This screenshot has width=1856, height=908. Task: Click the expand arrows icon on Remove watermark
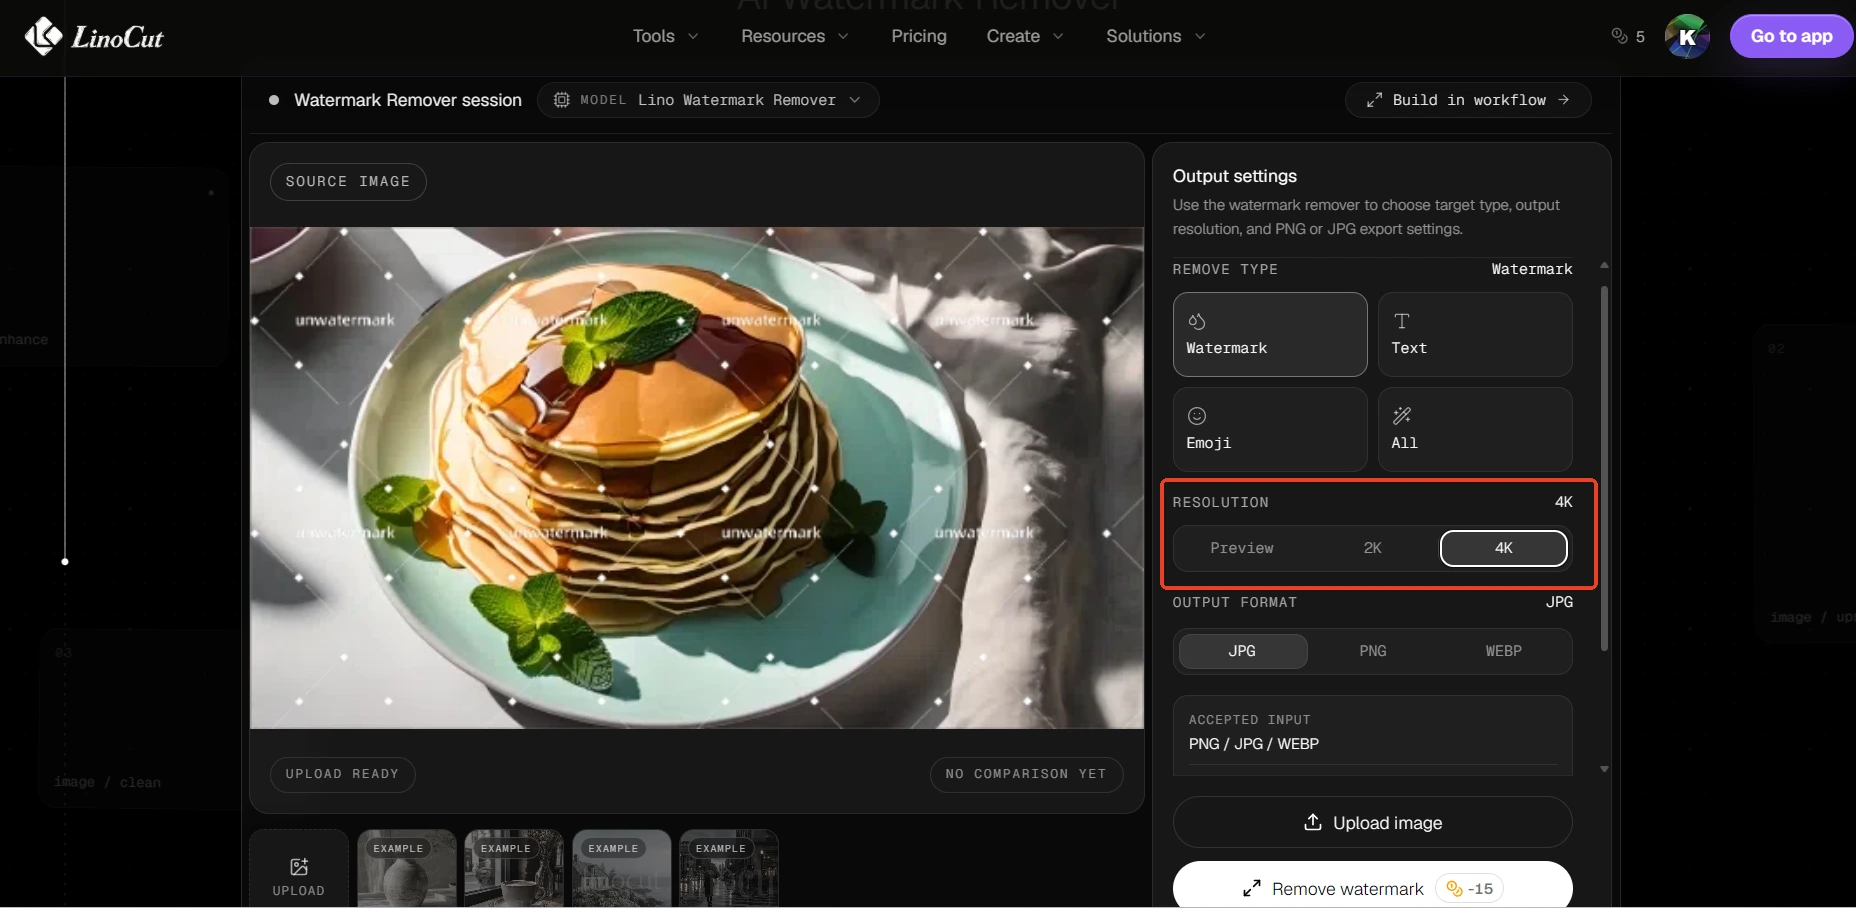(1251, 888)
